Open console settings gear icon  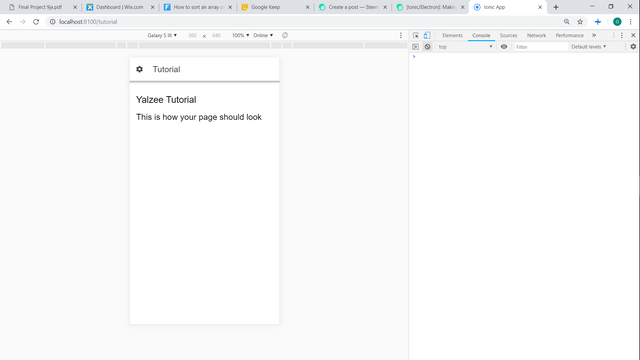point(633,47)
